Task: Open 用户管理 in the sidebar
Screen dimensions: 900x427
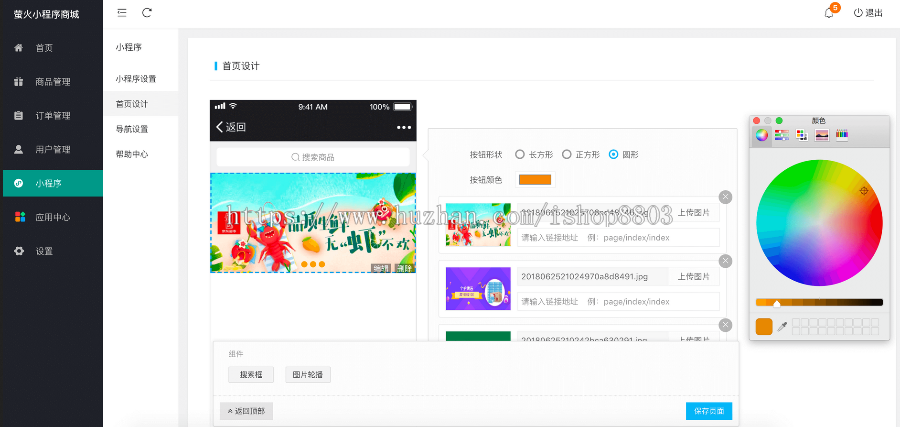Action: coord(52,150)
